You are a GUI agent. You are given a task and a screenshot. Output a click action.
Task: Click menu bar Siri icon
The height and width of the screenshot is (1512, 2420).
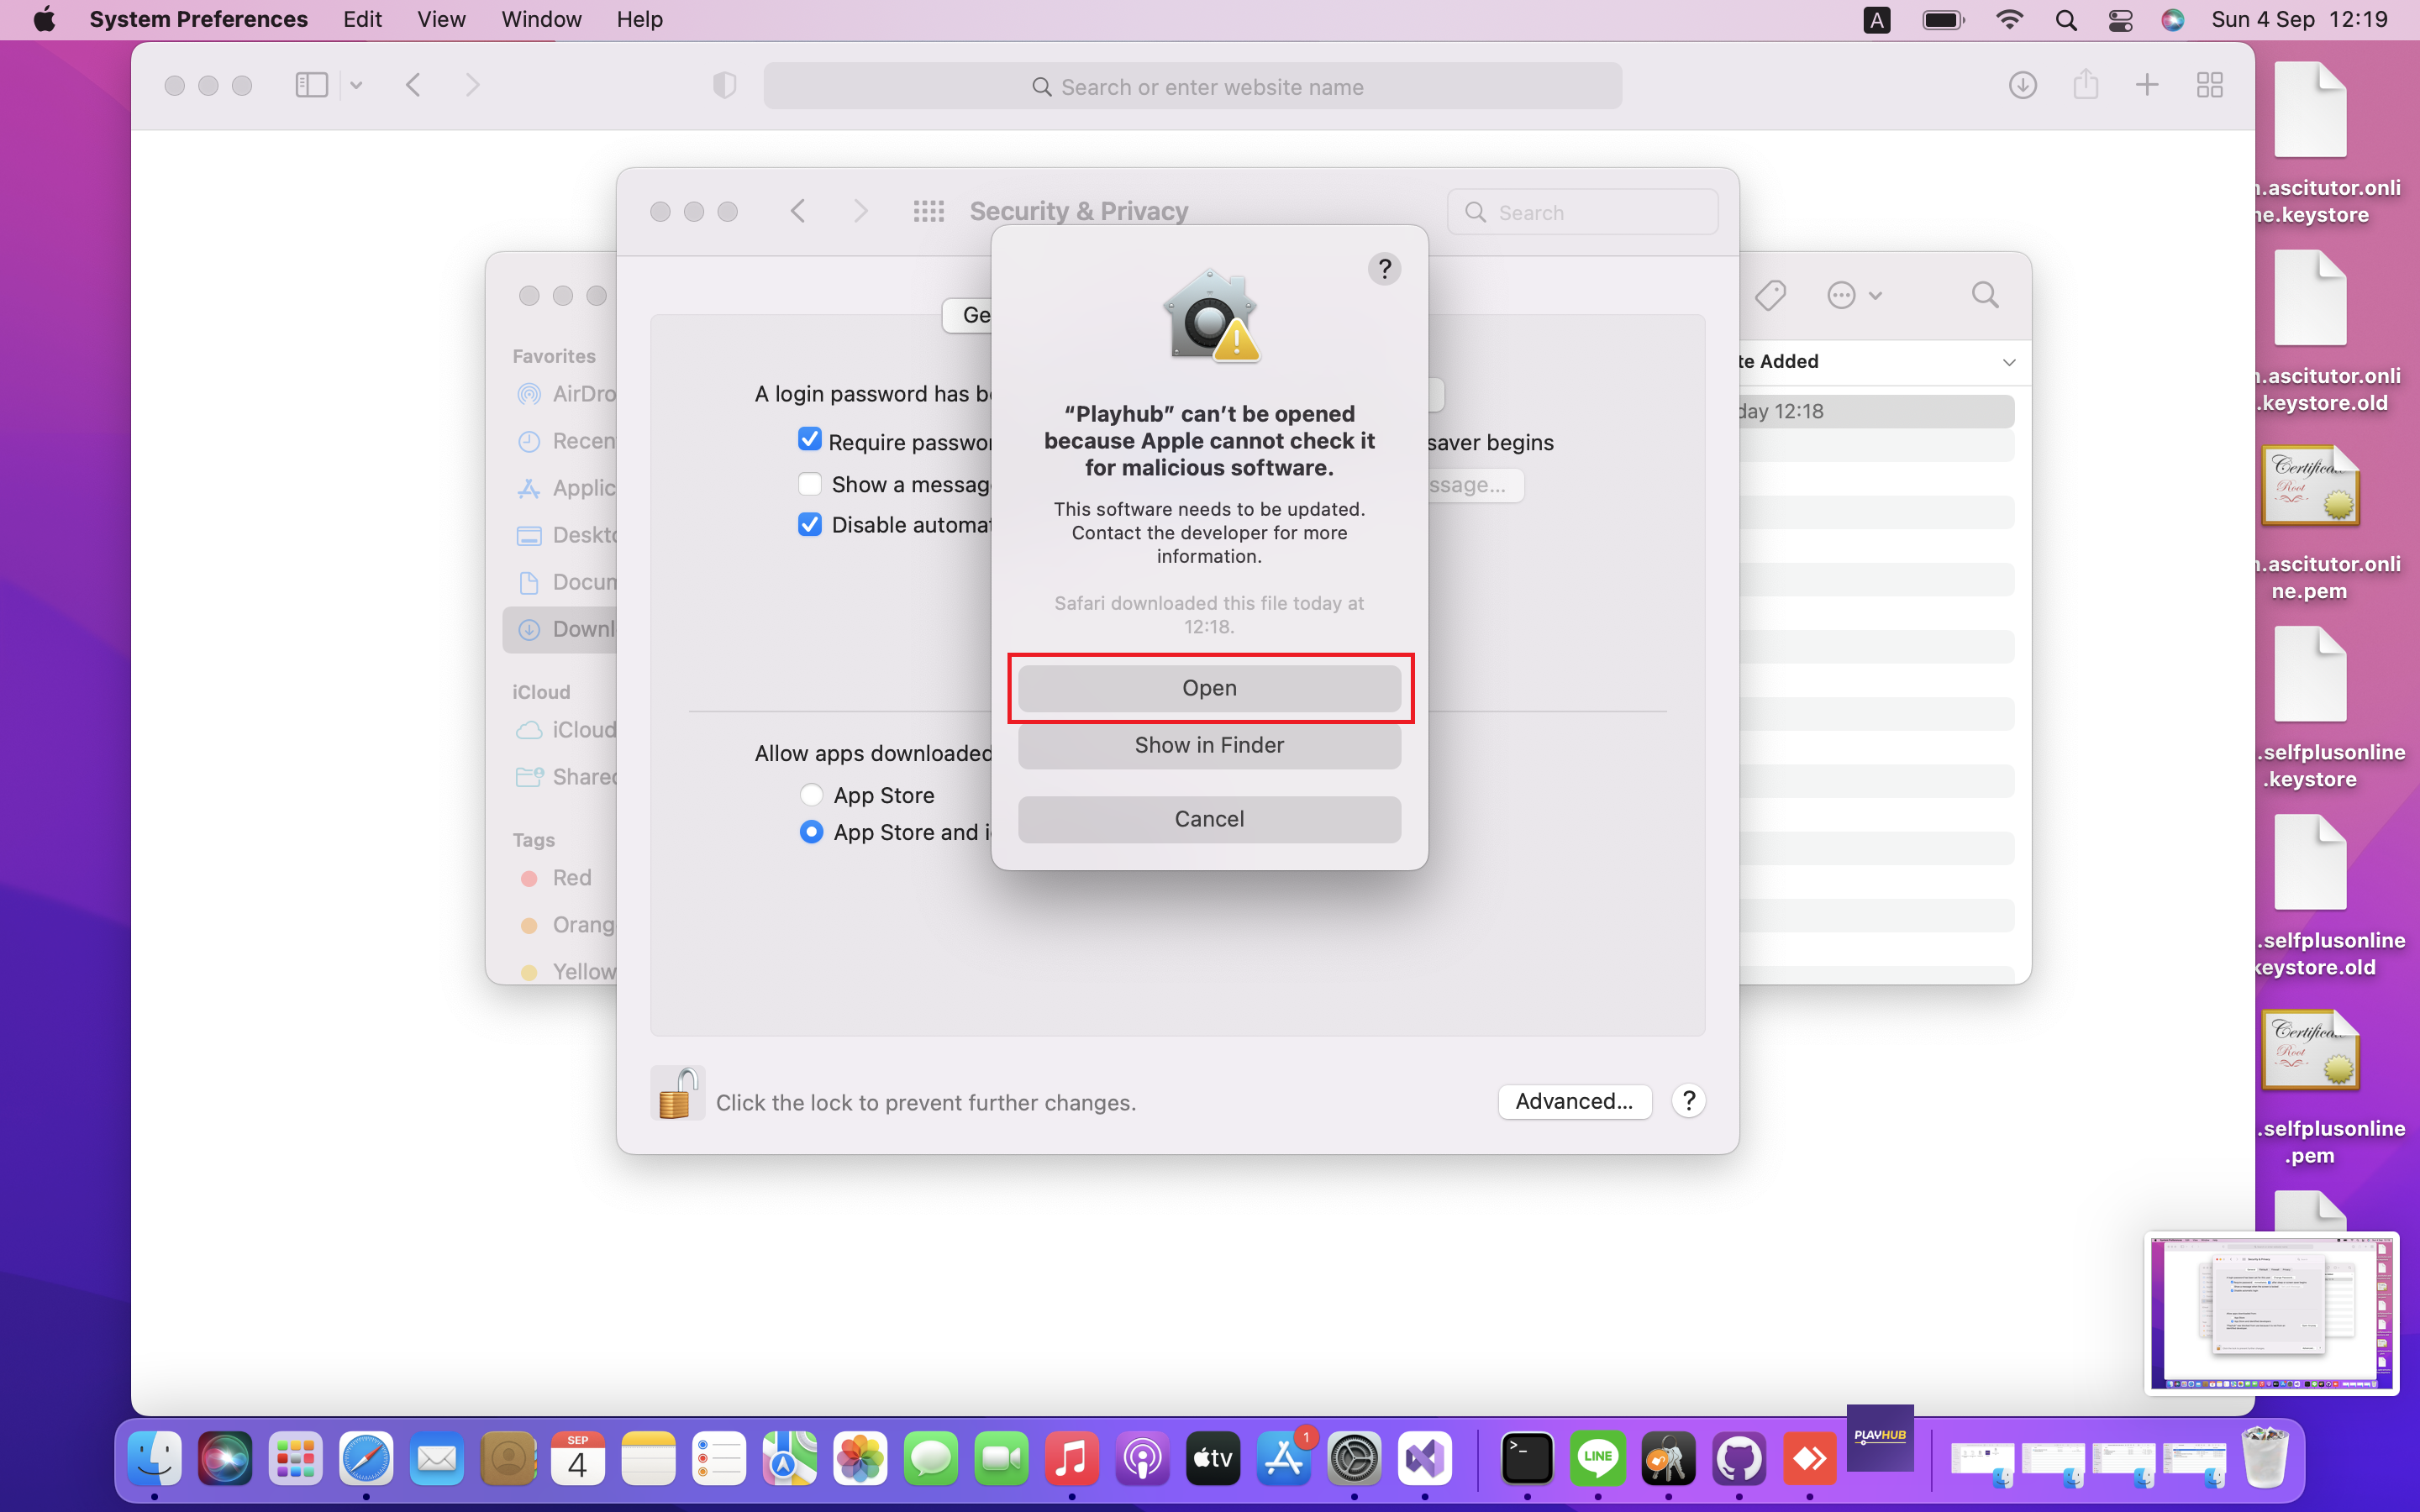pyautogui.click(x=2172, y=20)
